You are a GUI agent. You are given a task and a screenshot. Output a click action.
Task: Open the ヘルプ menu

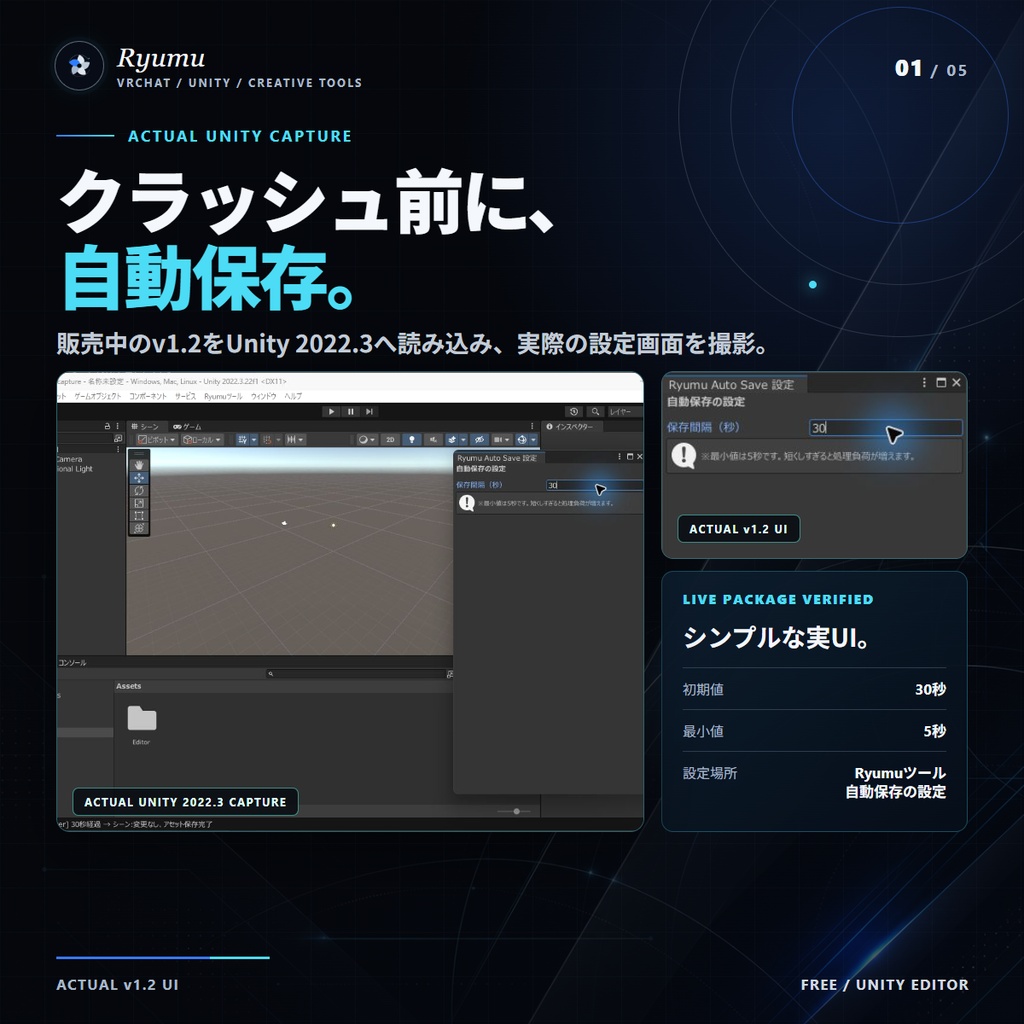(293, 396)
